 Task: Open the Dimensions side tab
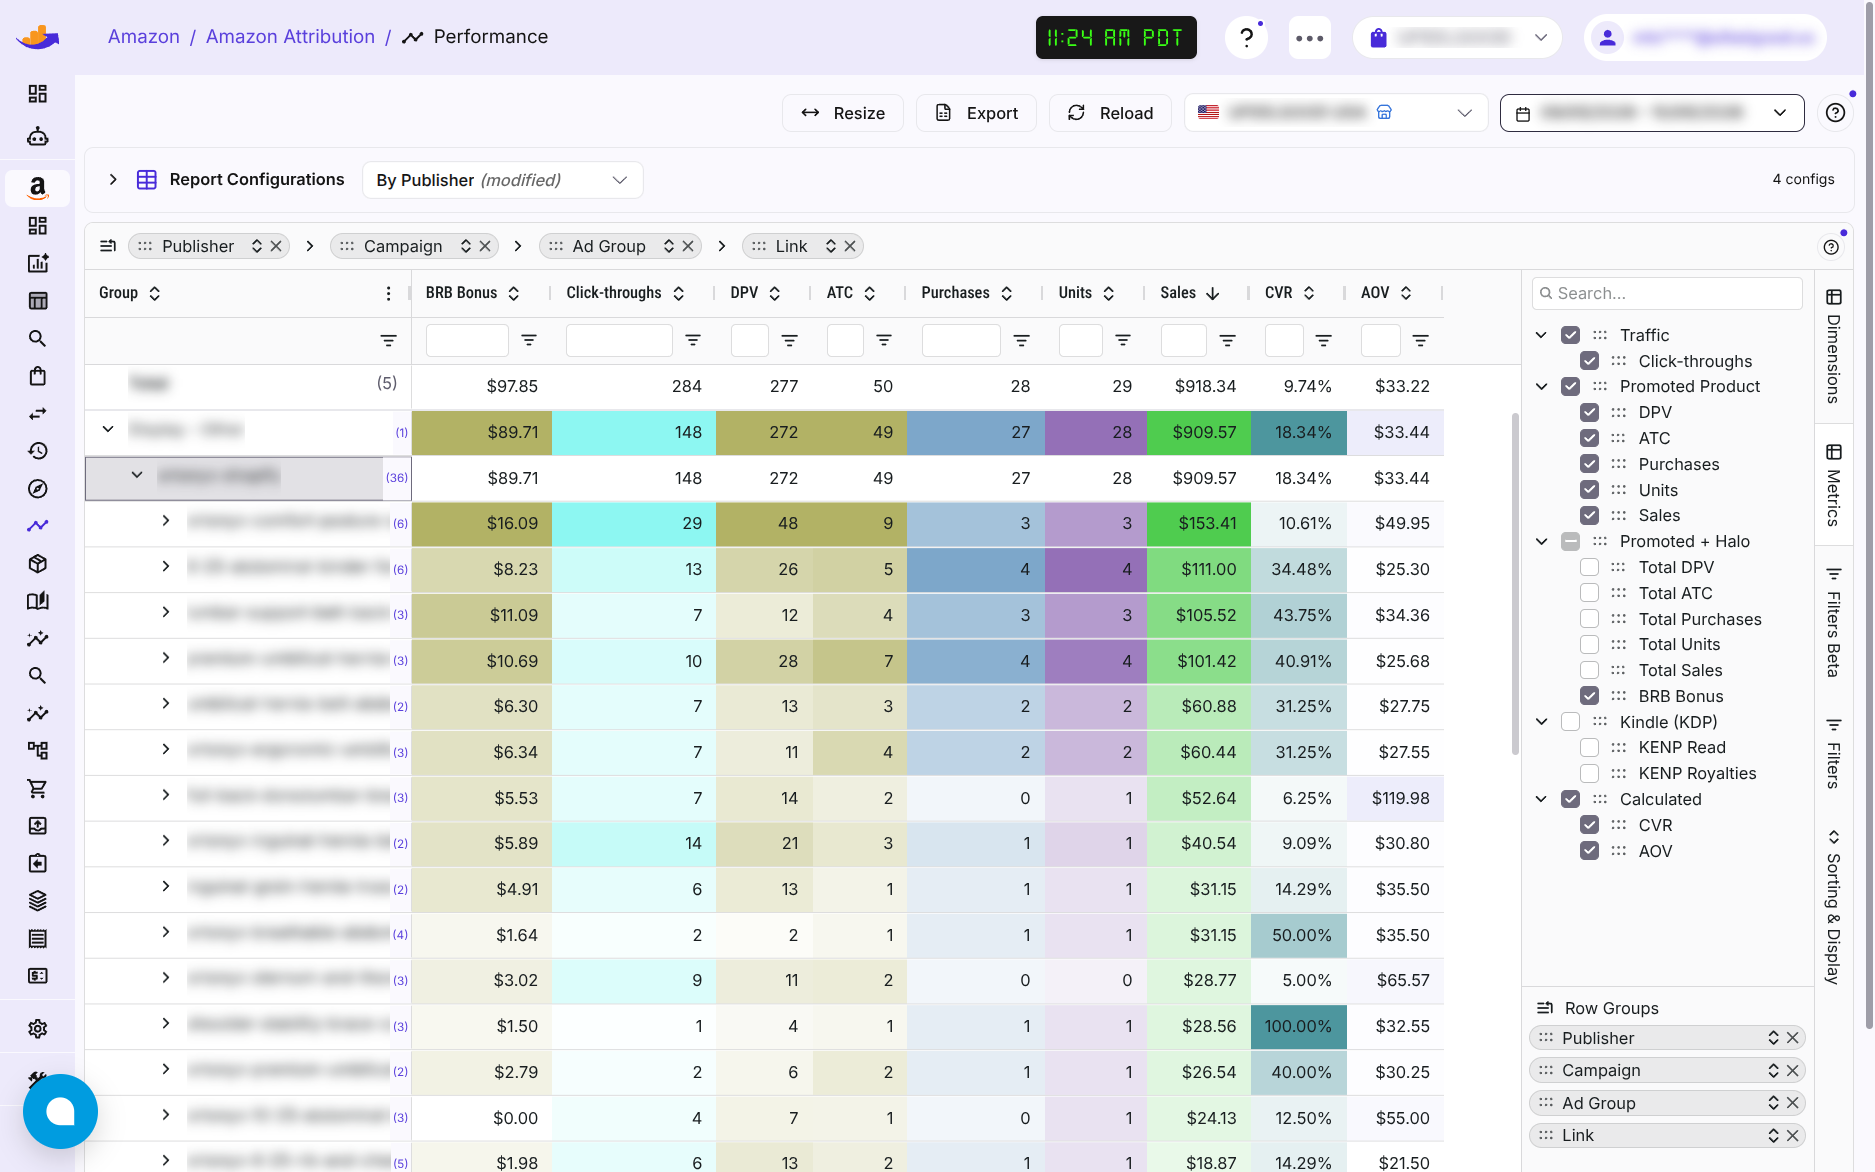pos(1833,346)
